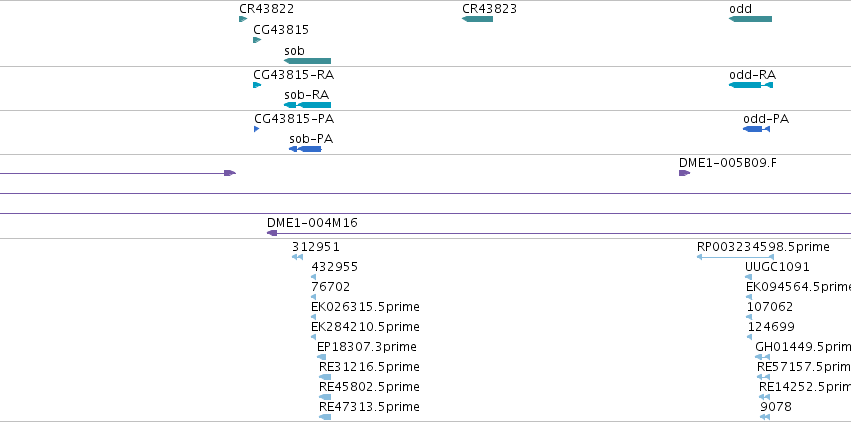The width and height of the screenshot is (851, 422).
Task: Click the odd-PA protein feature
Action: pos(757,129)
